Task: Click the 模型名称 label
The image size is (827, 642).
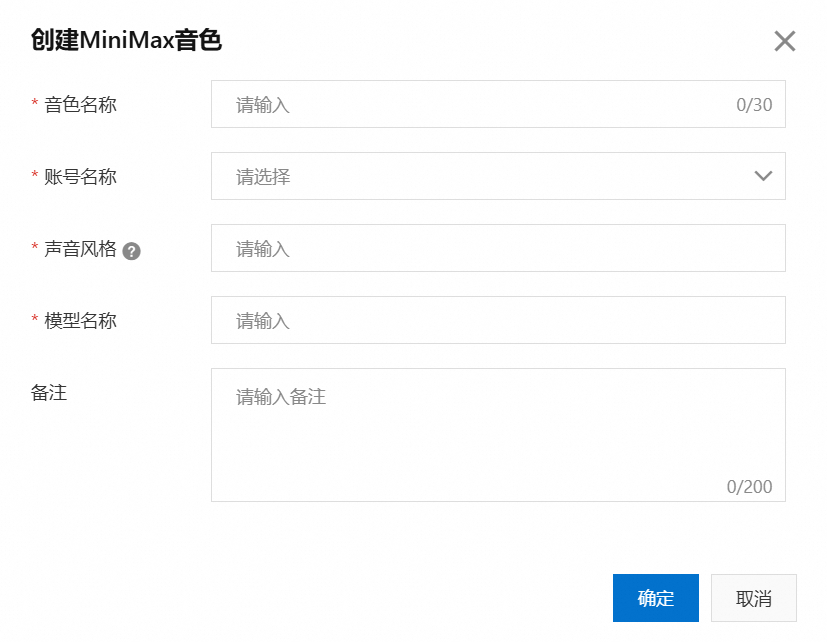Action: click(x=80, y=321)
